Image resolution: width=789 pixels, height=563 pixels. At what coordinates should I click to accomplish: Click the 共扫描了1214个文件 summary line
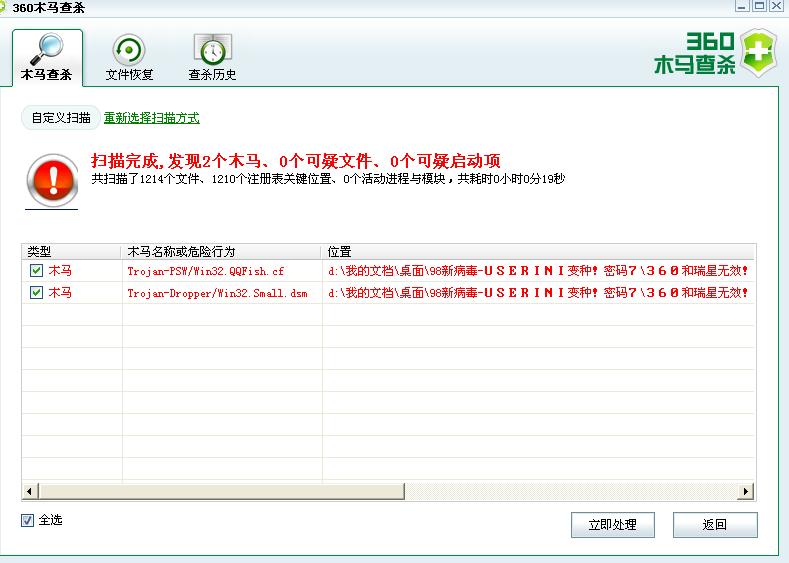pyautogui.click(x=328, y=179)
